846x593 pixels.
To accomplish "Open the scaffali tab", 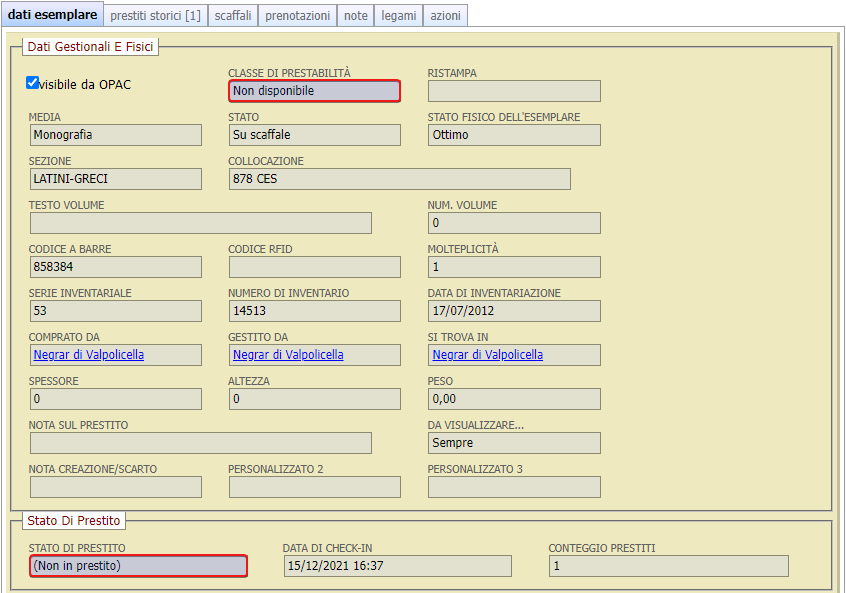I will [x=233, y=16].
